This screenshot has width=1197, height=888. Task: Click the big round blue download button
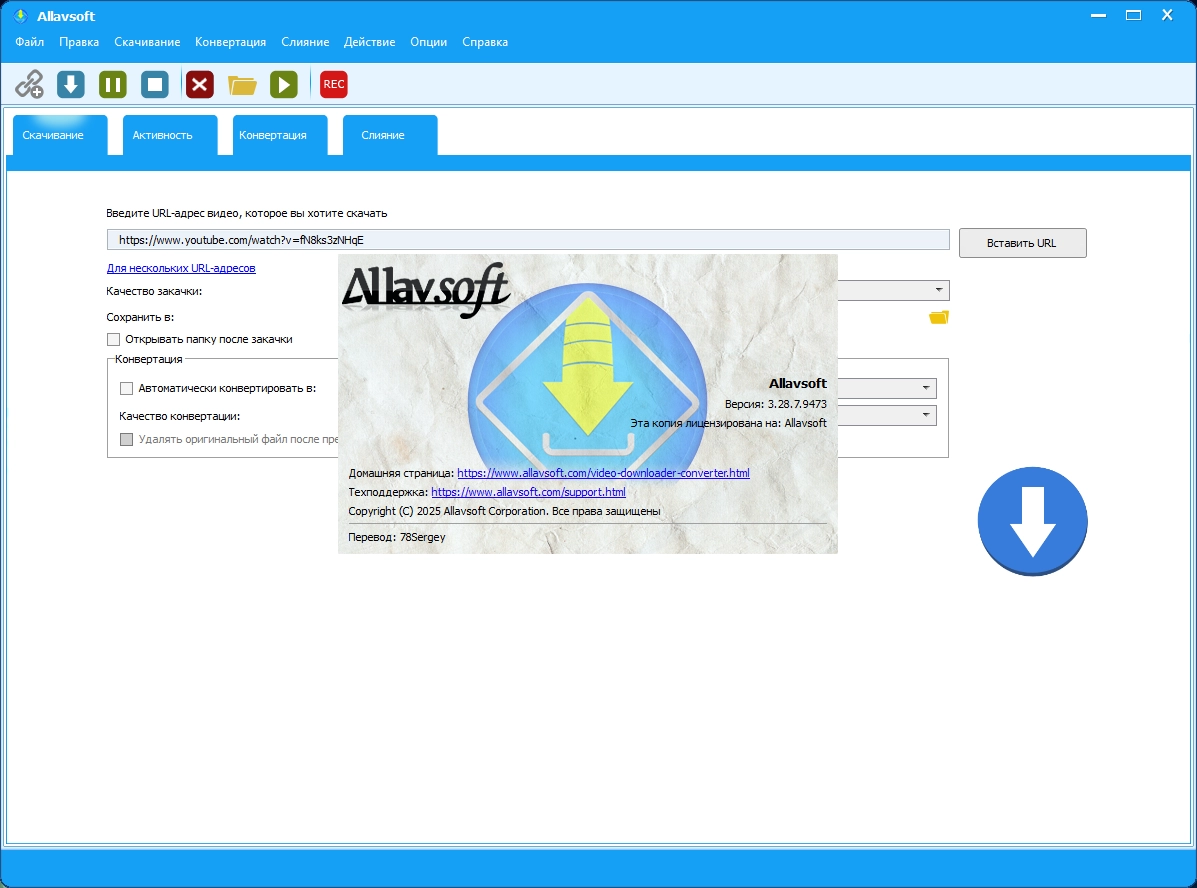pyautogui.click(x=1032, y=521)
